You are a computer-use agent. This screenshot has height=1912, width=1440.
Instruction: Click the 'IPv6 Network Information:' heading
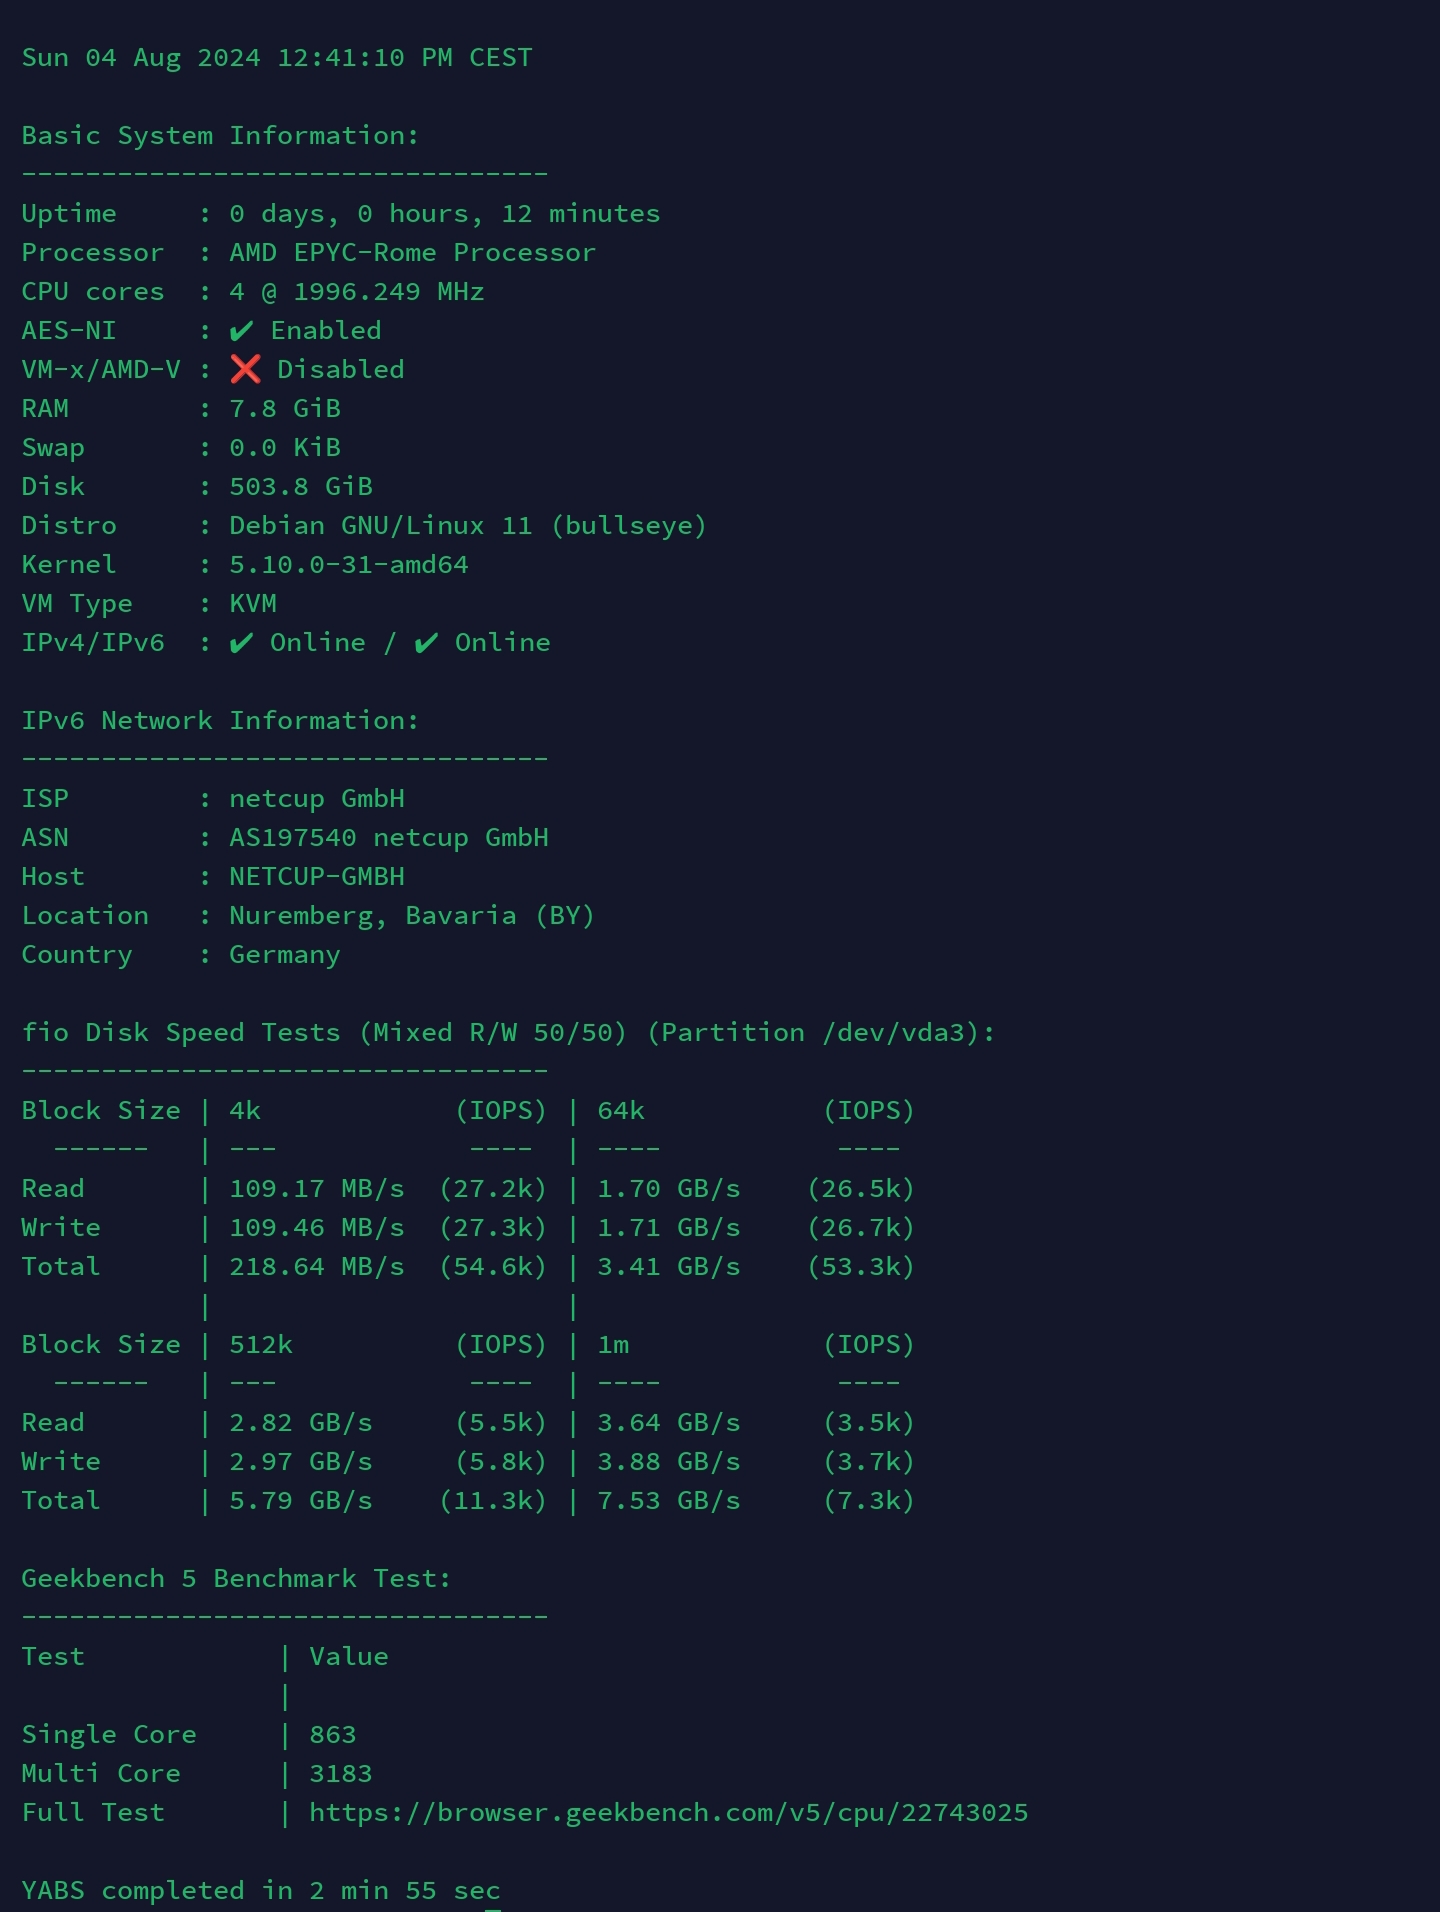[x=221, y=721]
